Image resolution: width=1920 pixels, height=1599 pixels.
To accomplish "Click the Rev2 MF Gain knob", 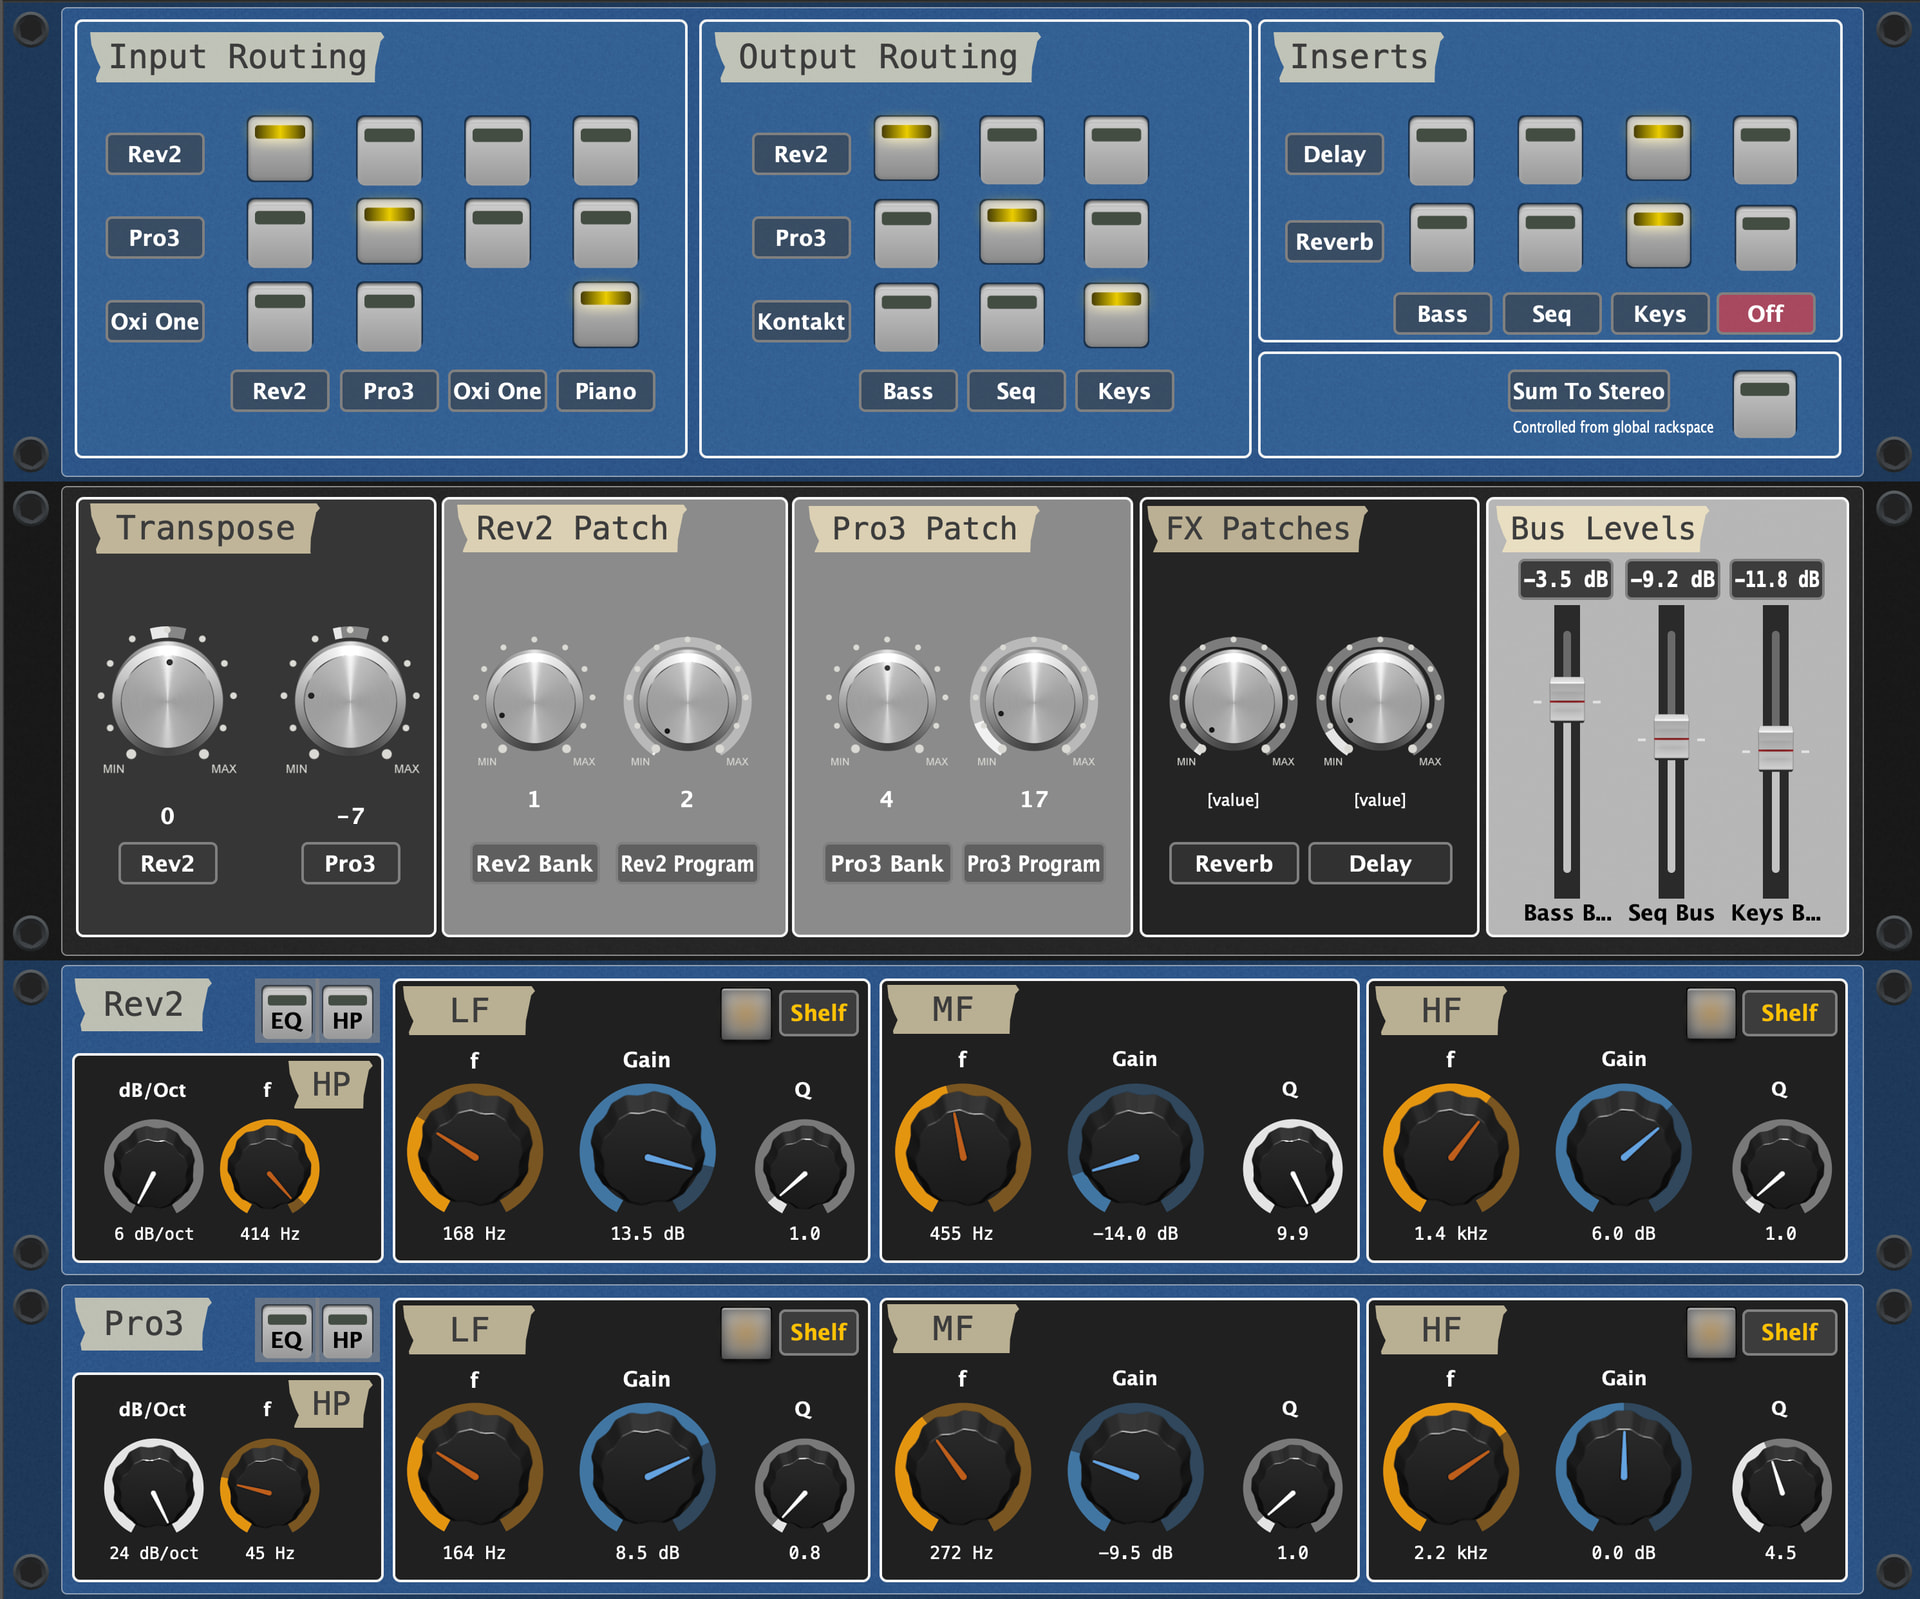I will 1135,1152.
